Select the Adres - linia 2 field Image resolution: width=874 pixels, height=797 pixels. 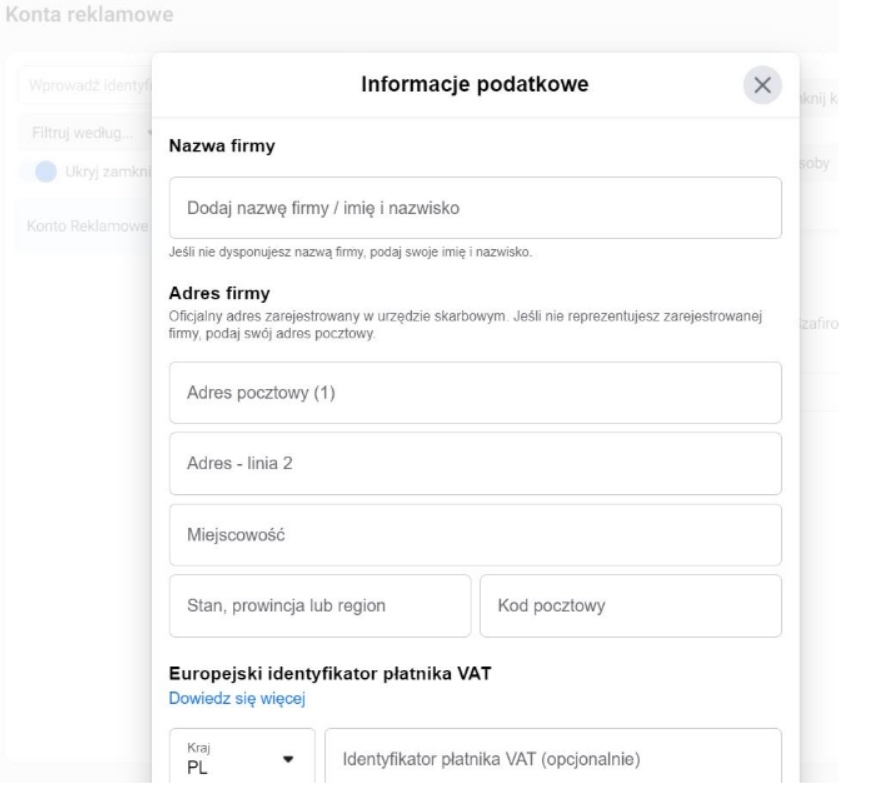click(x=475, y=464)
